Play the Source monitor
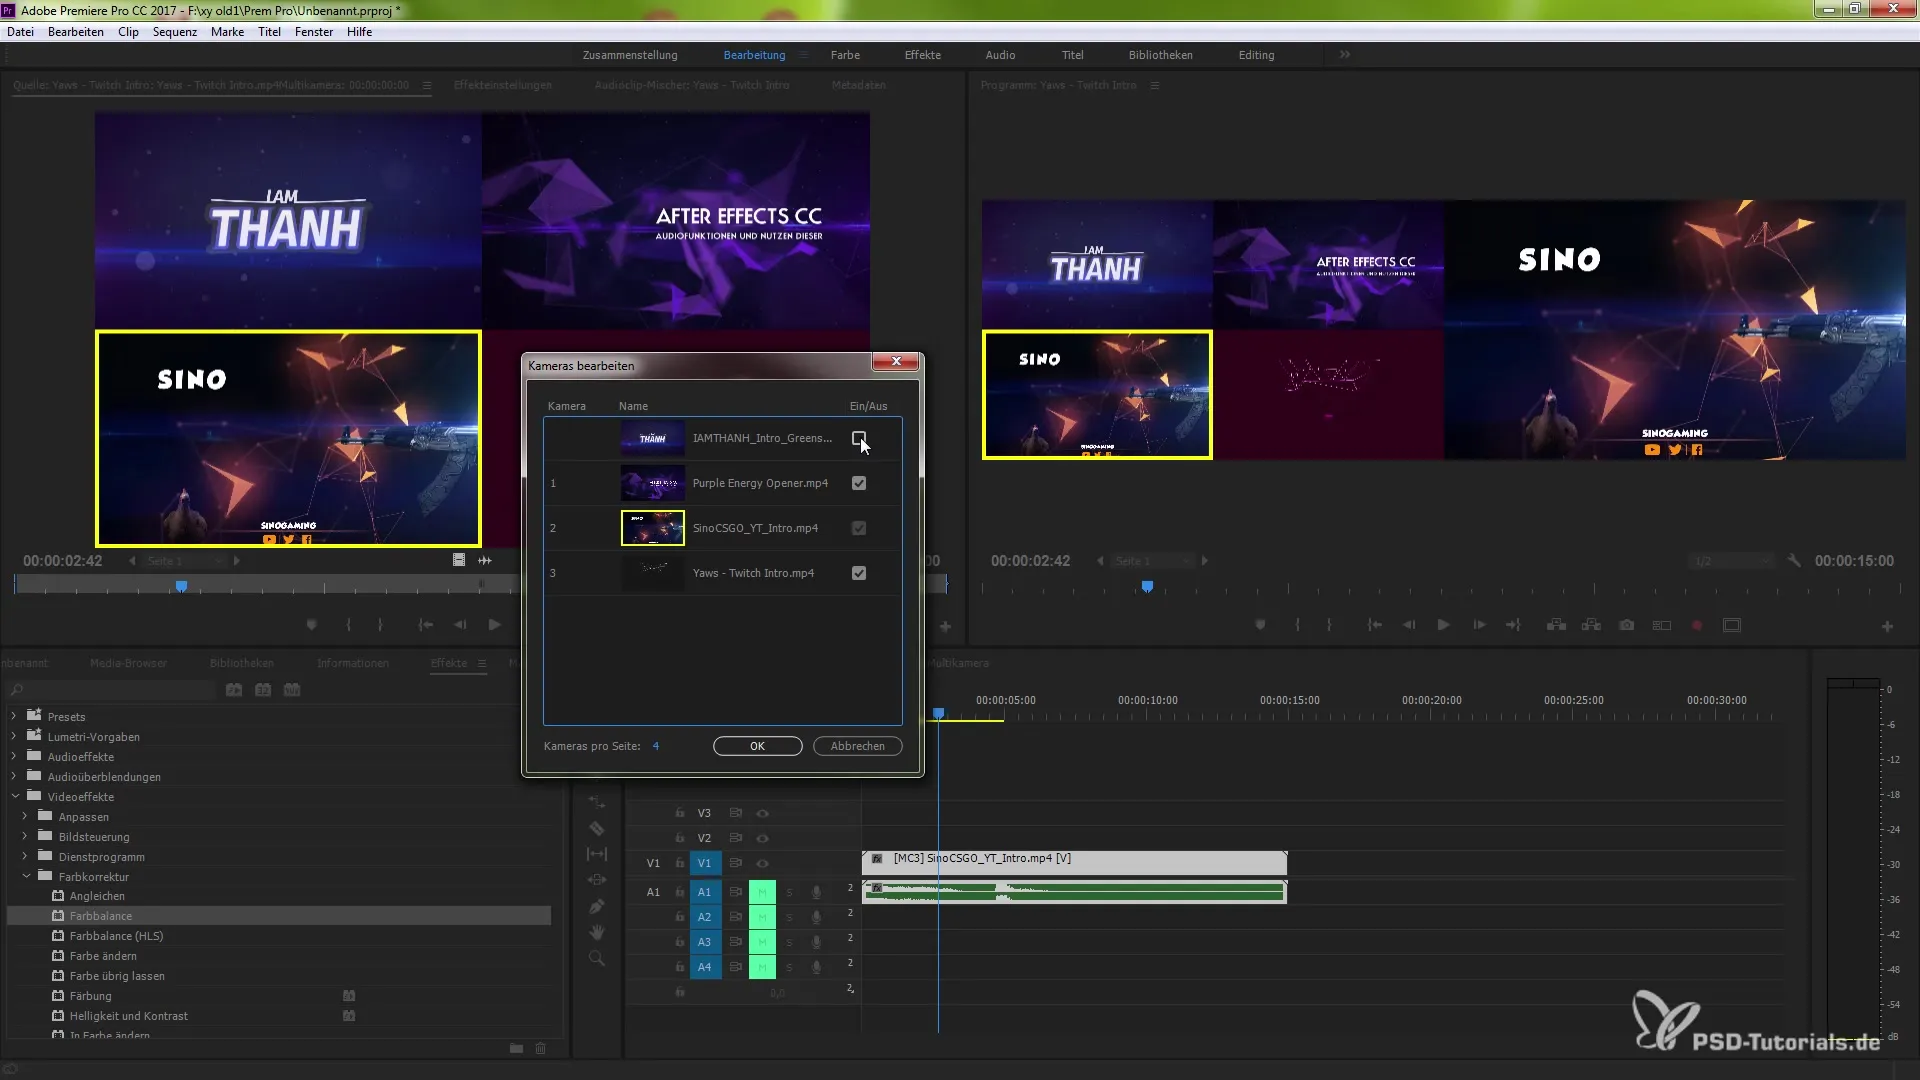 [x=494, y=625]
